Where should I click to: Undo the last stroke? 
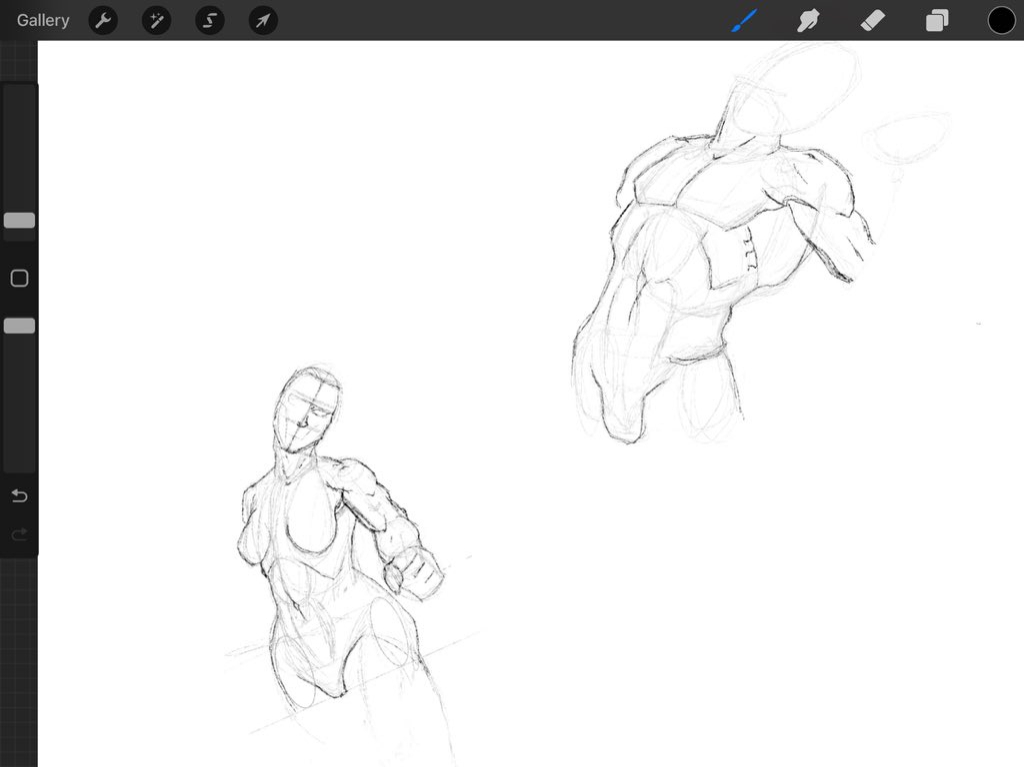pyautogui.click(x=19, y=496)
